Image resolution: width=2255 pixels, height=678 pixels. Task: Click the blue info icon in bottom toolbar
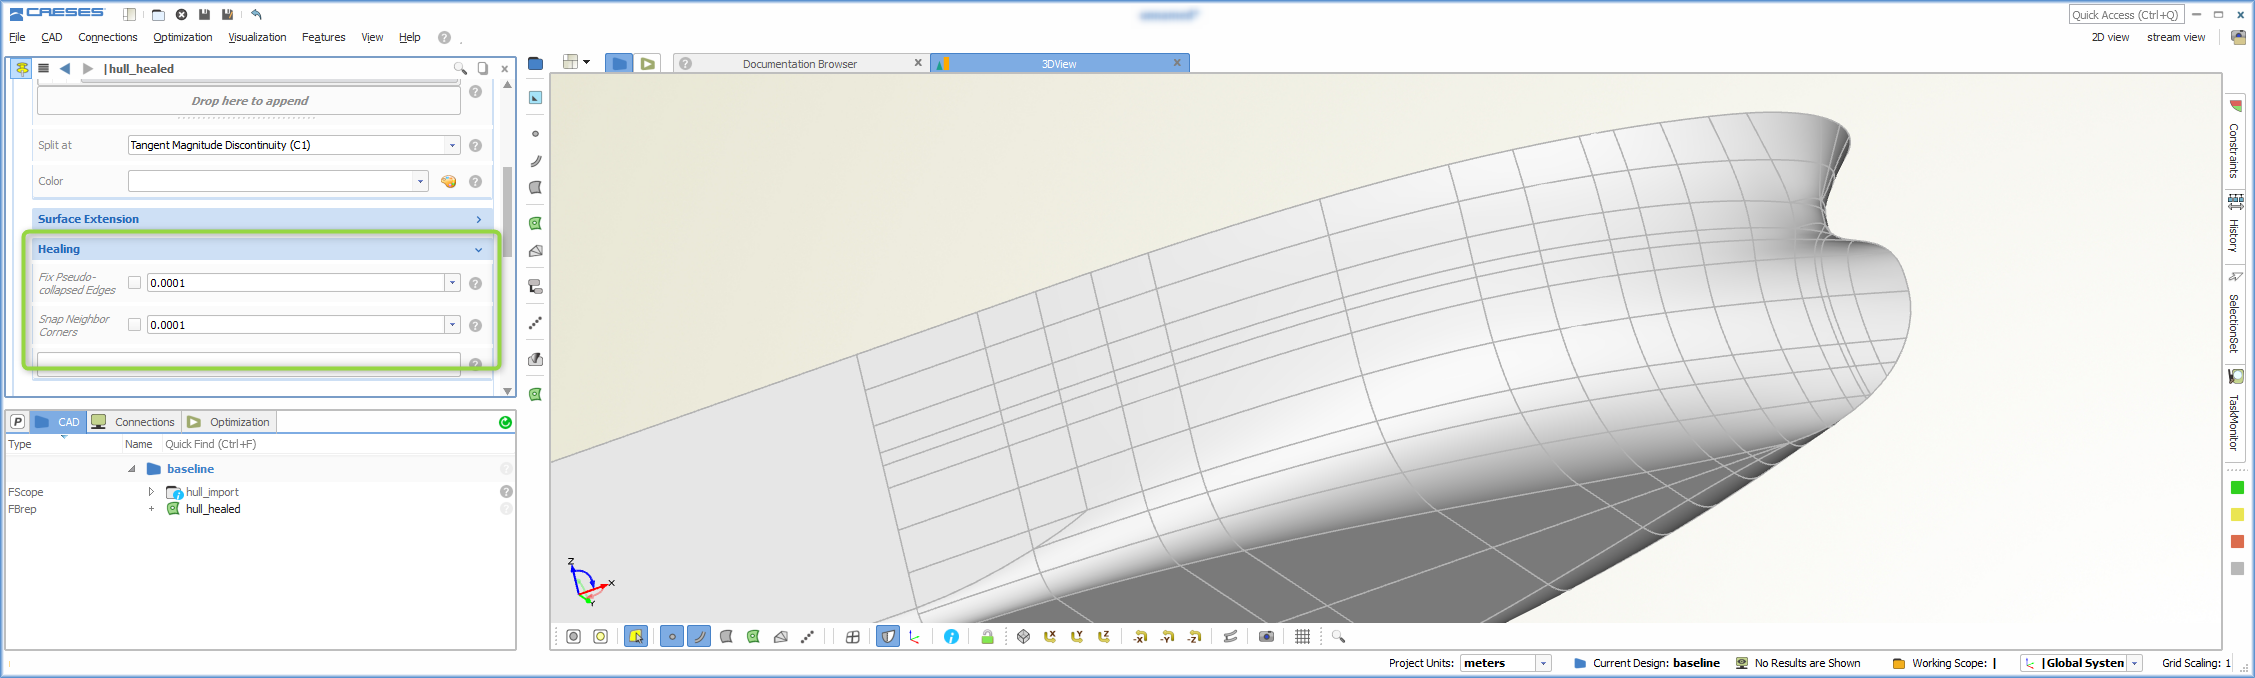click(951, 637)
